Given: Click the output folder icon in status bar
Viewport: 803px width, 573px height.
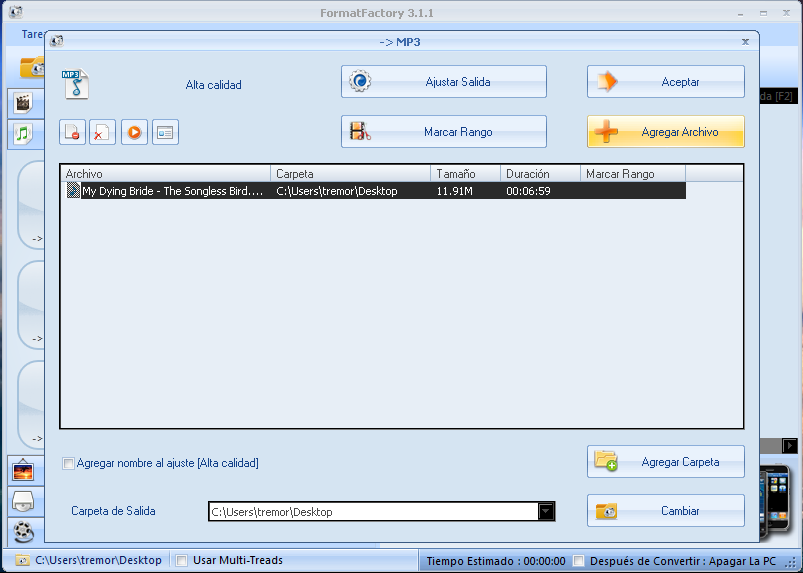Looking at the screenshot, I should (22, 560).
